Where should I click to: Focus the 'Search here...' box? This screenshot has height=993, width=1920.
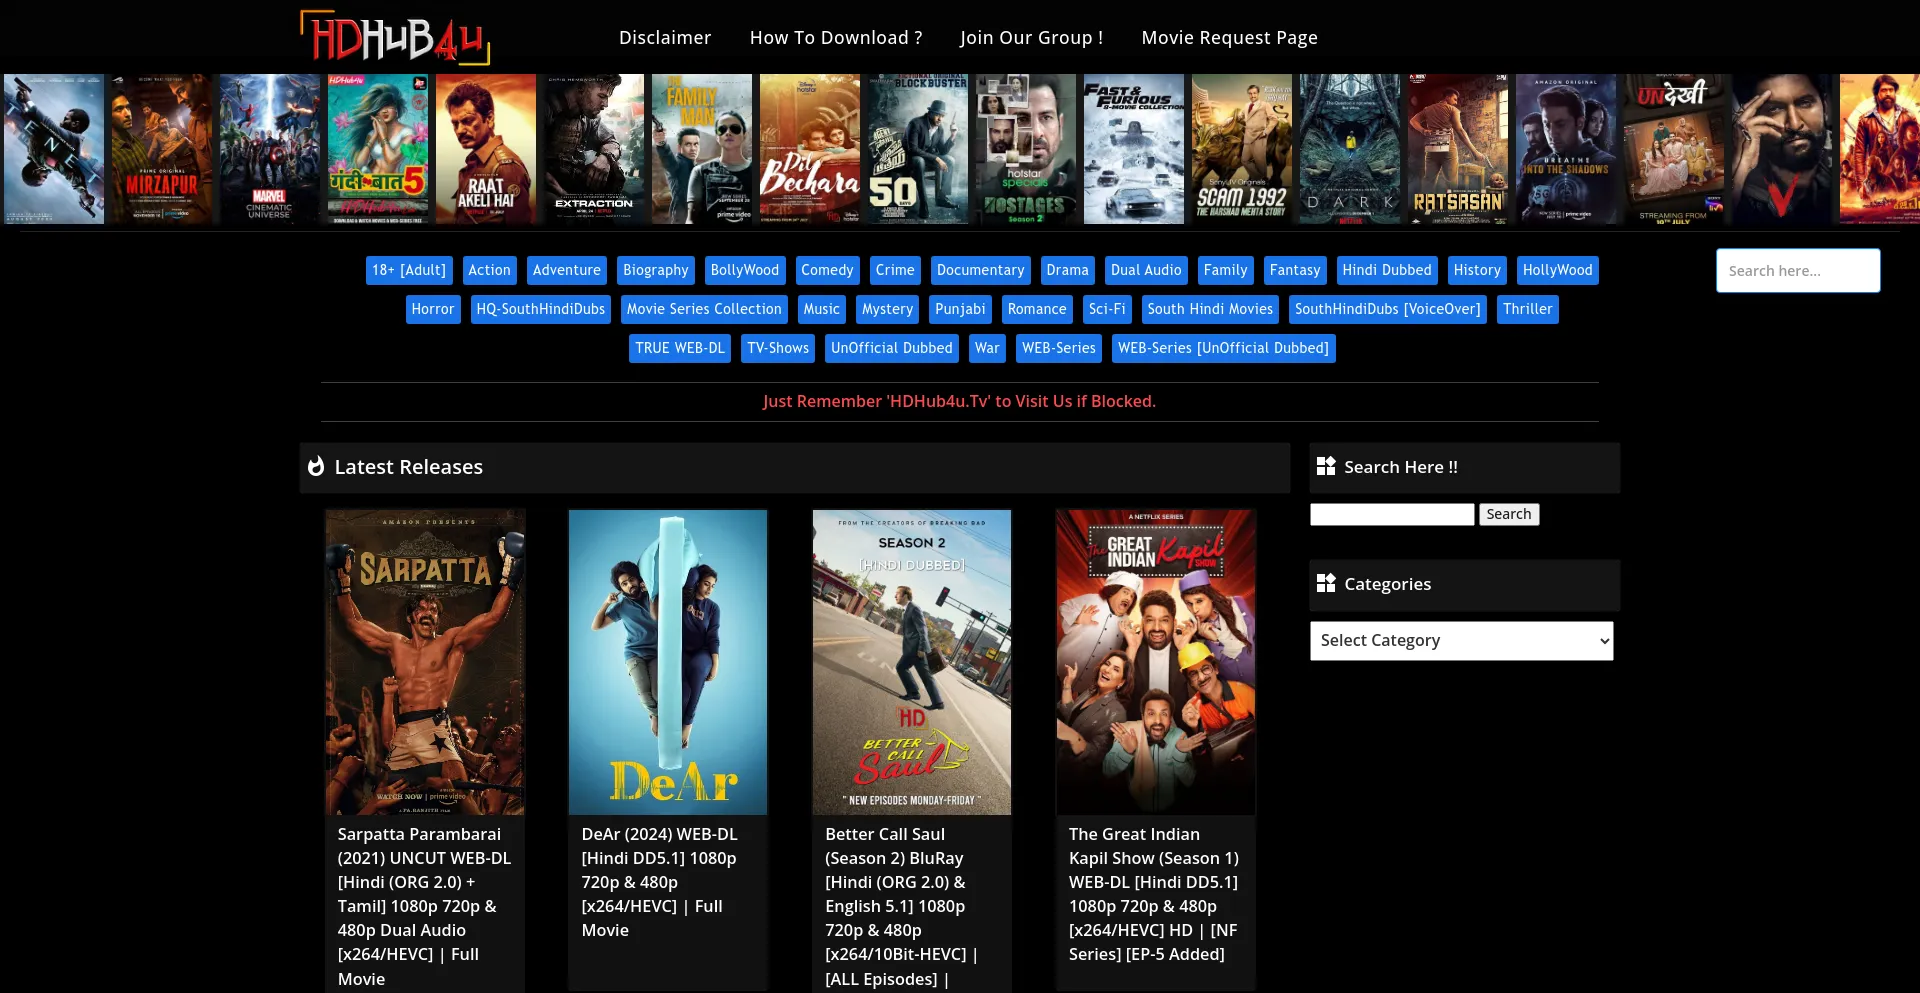pos(1798,271)
